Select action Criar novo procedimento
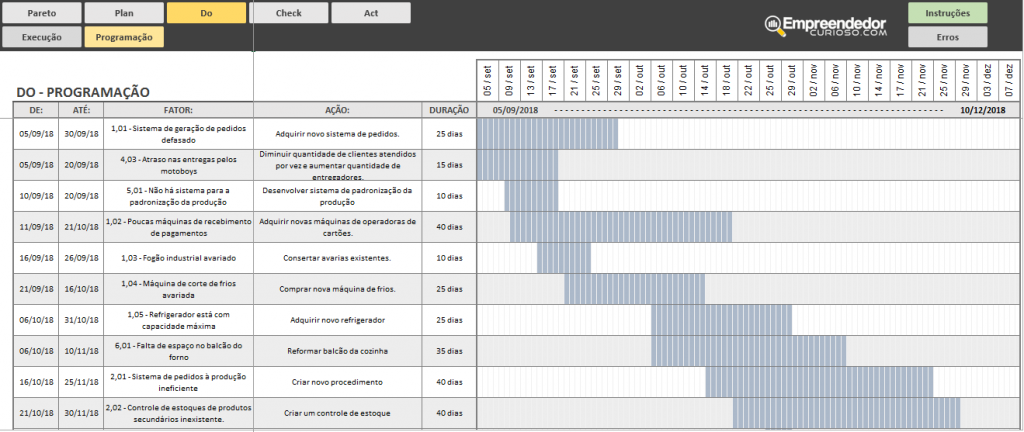Image resolution: width=1024 pixels, height=432 pixels. (337, 382)
